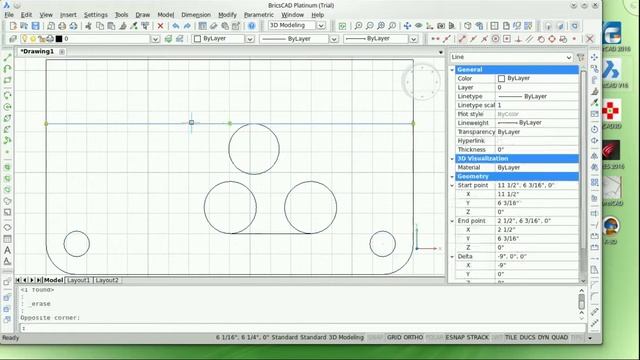Click the command line input field
640x360 pixels.
tap(302, 328)
